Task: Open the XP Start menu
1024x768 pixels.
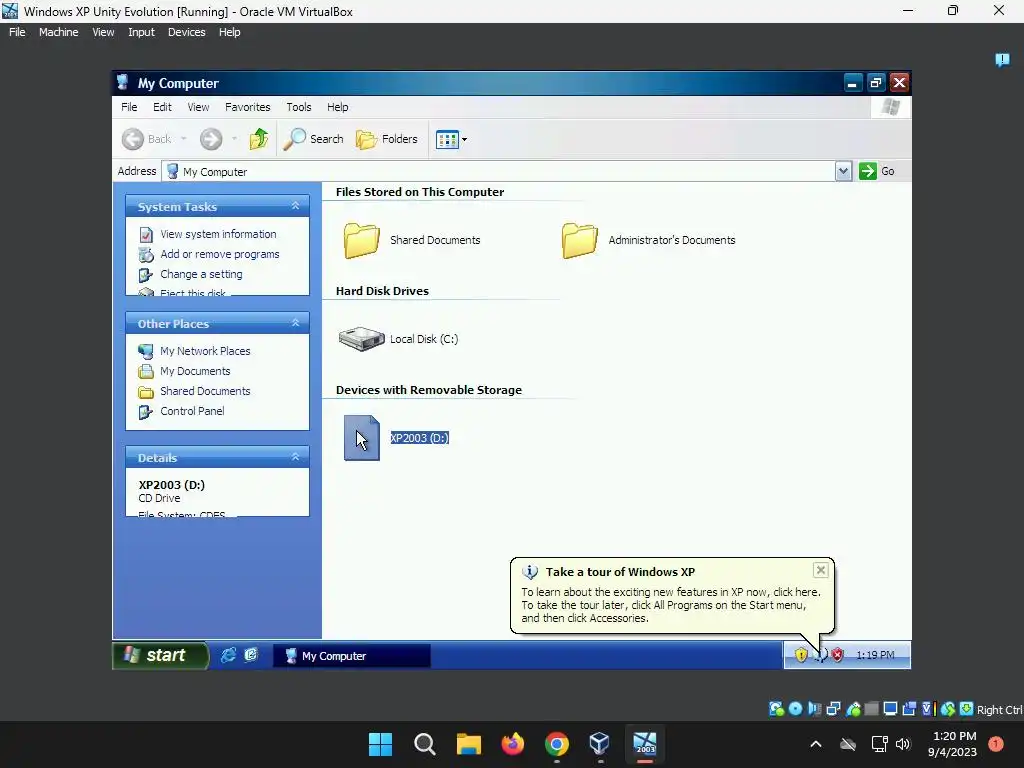Action: [x=160, y=655]
